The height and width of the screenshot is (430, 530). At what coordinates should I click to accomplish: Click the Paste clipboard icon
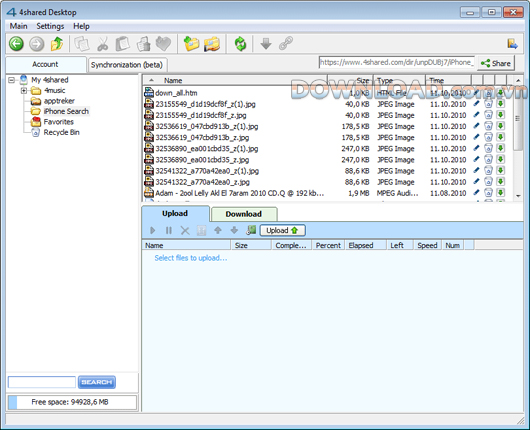tap(122, 44)
